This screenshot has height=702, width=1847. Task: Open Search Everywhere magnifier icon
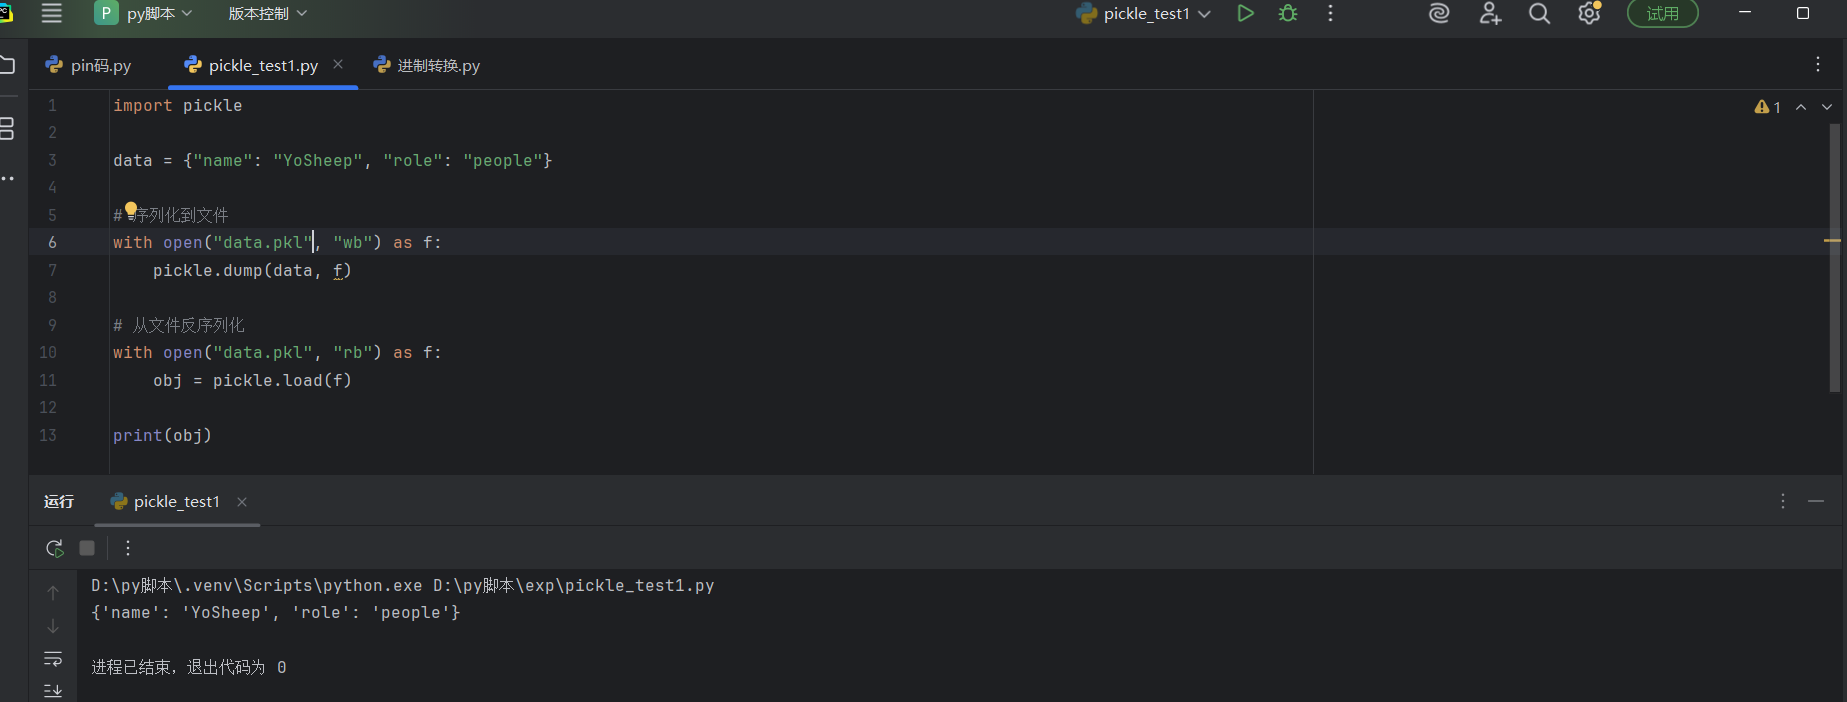(x=1539, y=14)
